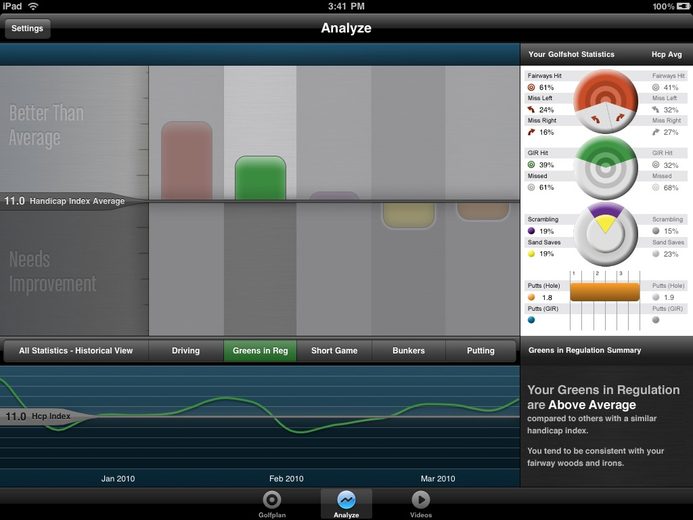Click Hcp Avg Putts (Hole) 1.9 dot

point(656,297)
